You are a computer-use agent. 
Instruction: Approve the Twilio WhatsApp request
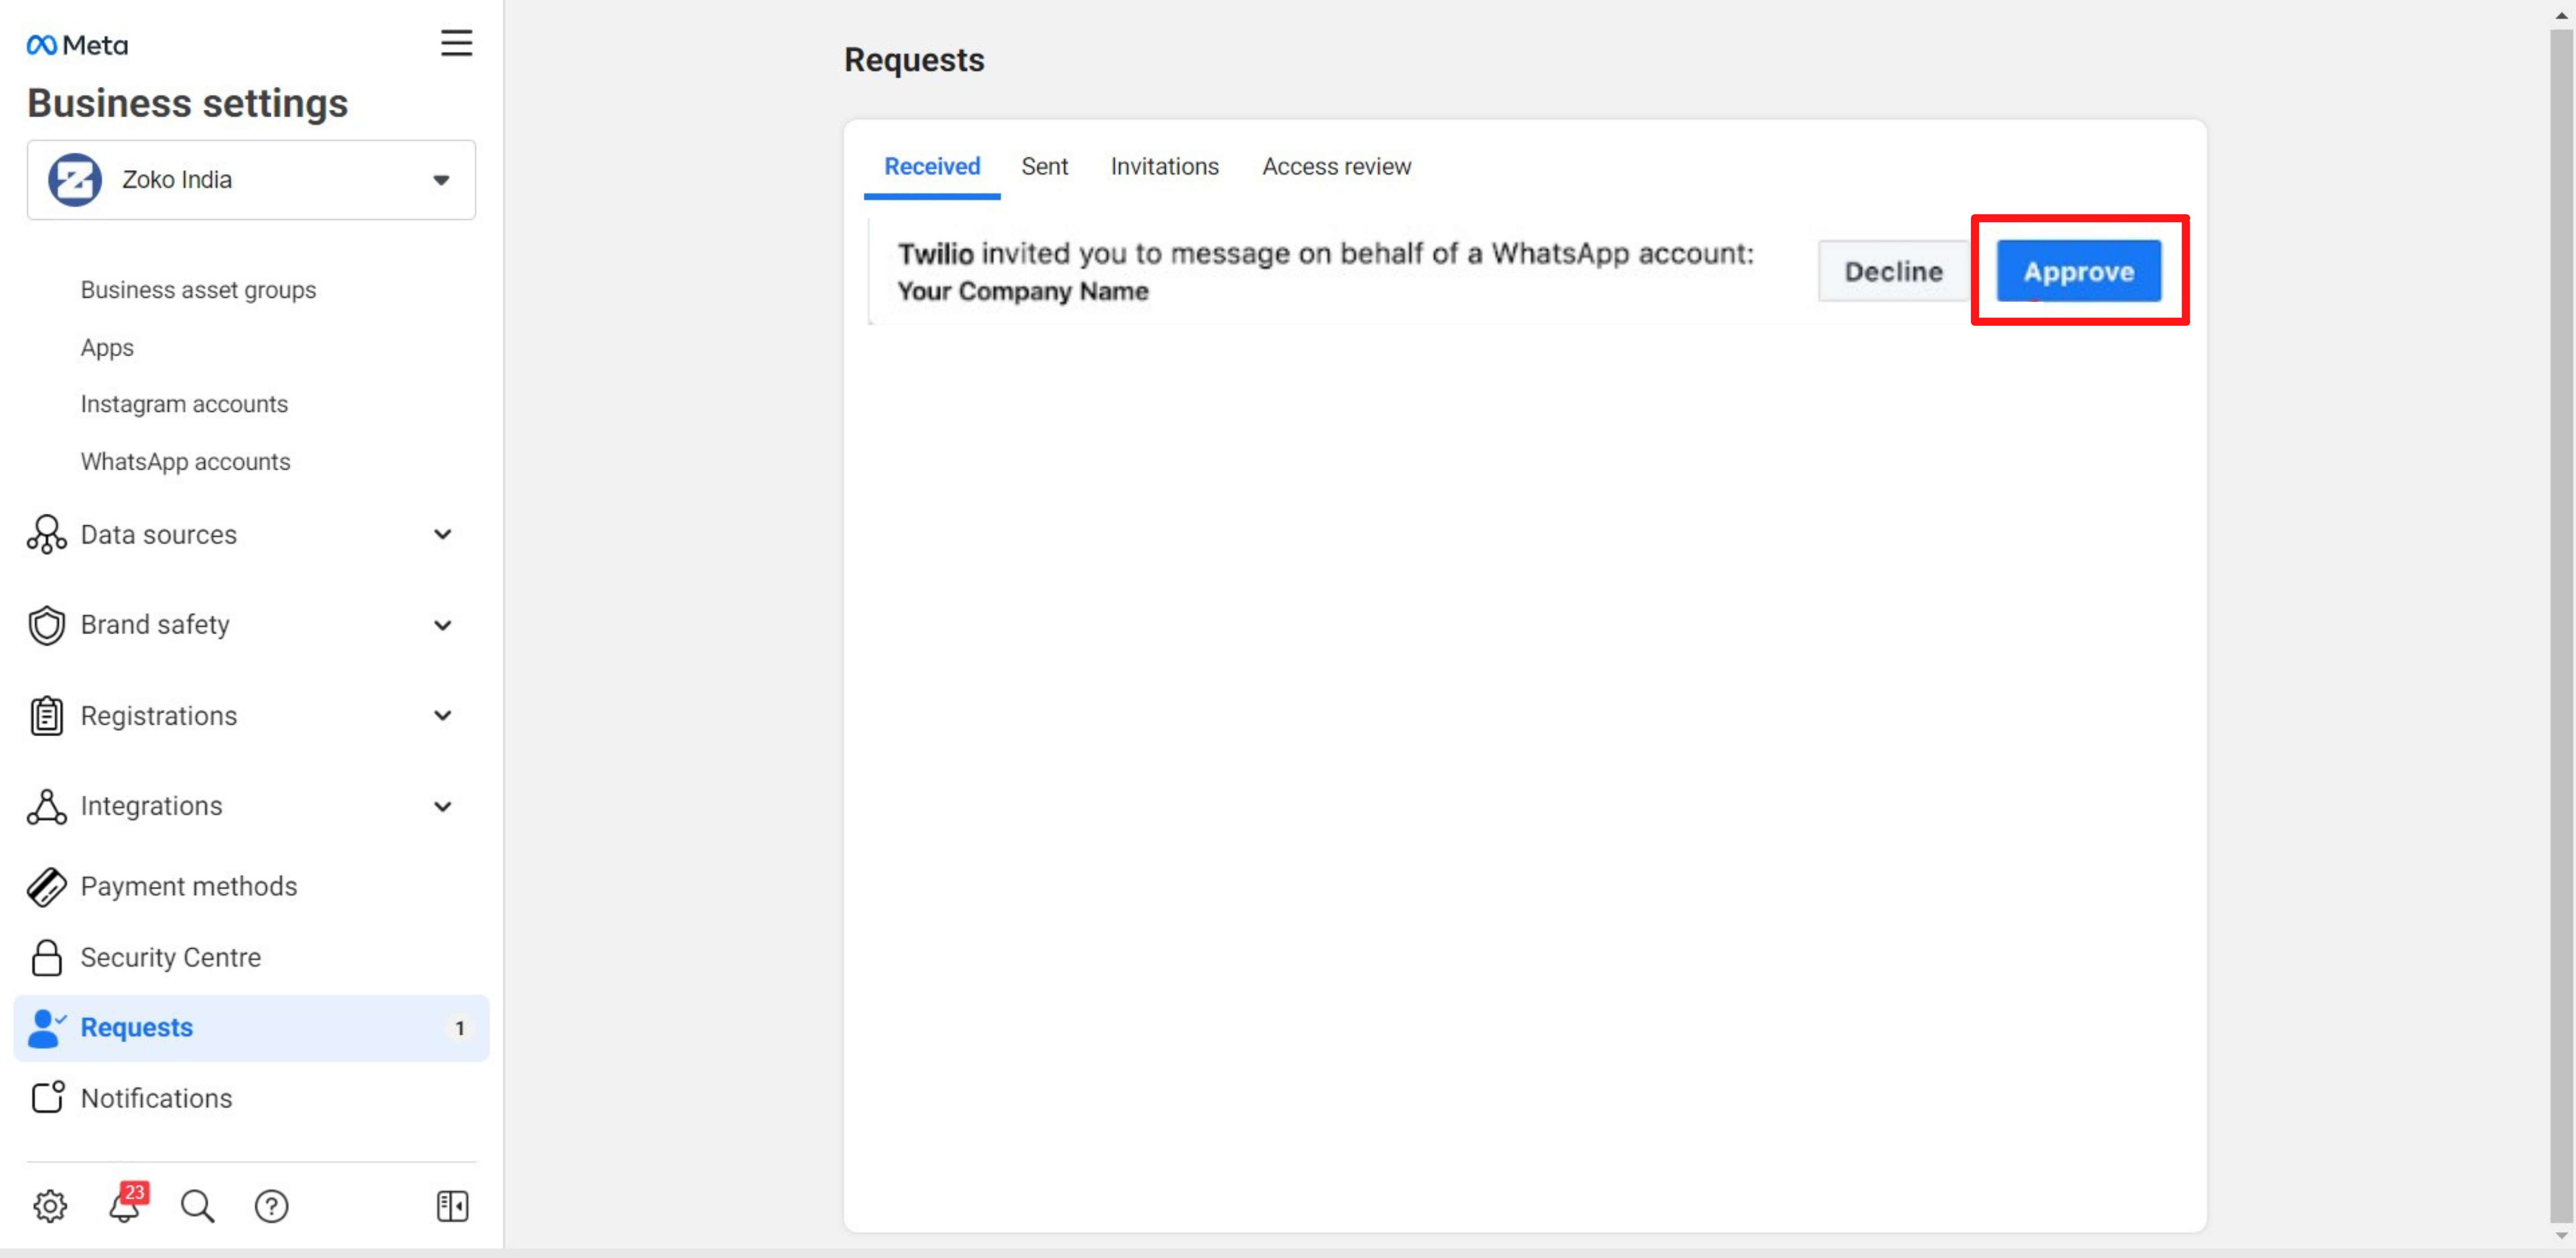2079,271
